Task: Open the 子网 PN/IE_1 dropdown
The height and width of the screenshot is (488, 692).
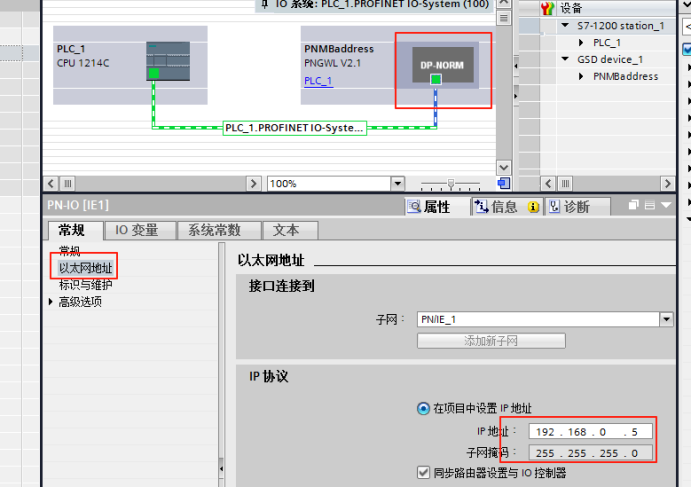Action: (666, 319)
